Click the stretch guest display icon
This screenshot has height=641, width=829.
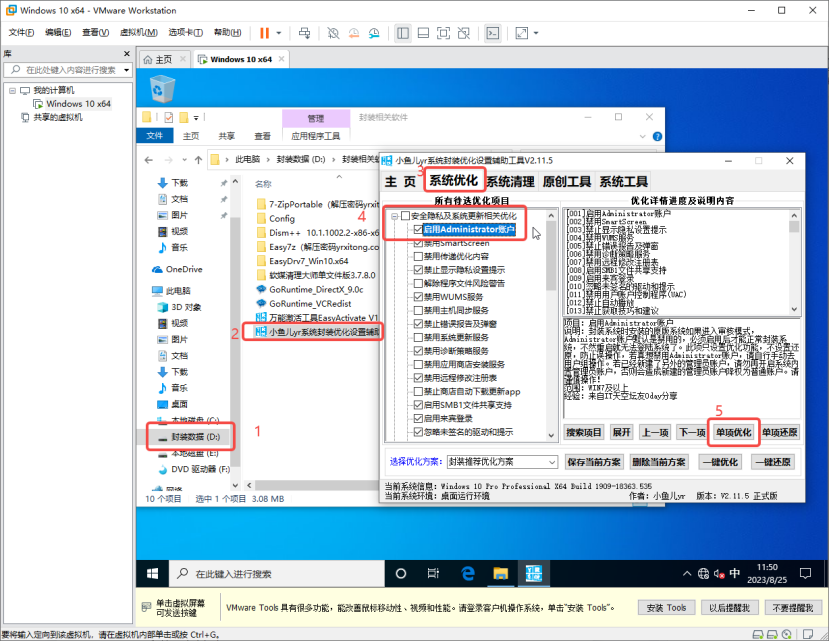click(522, 33)
